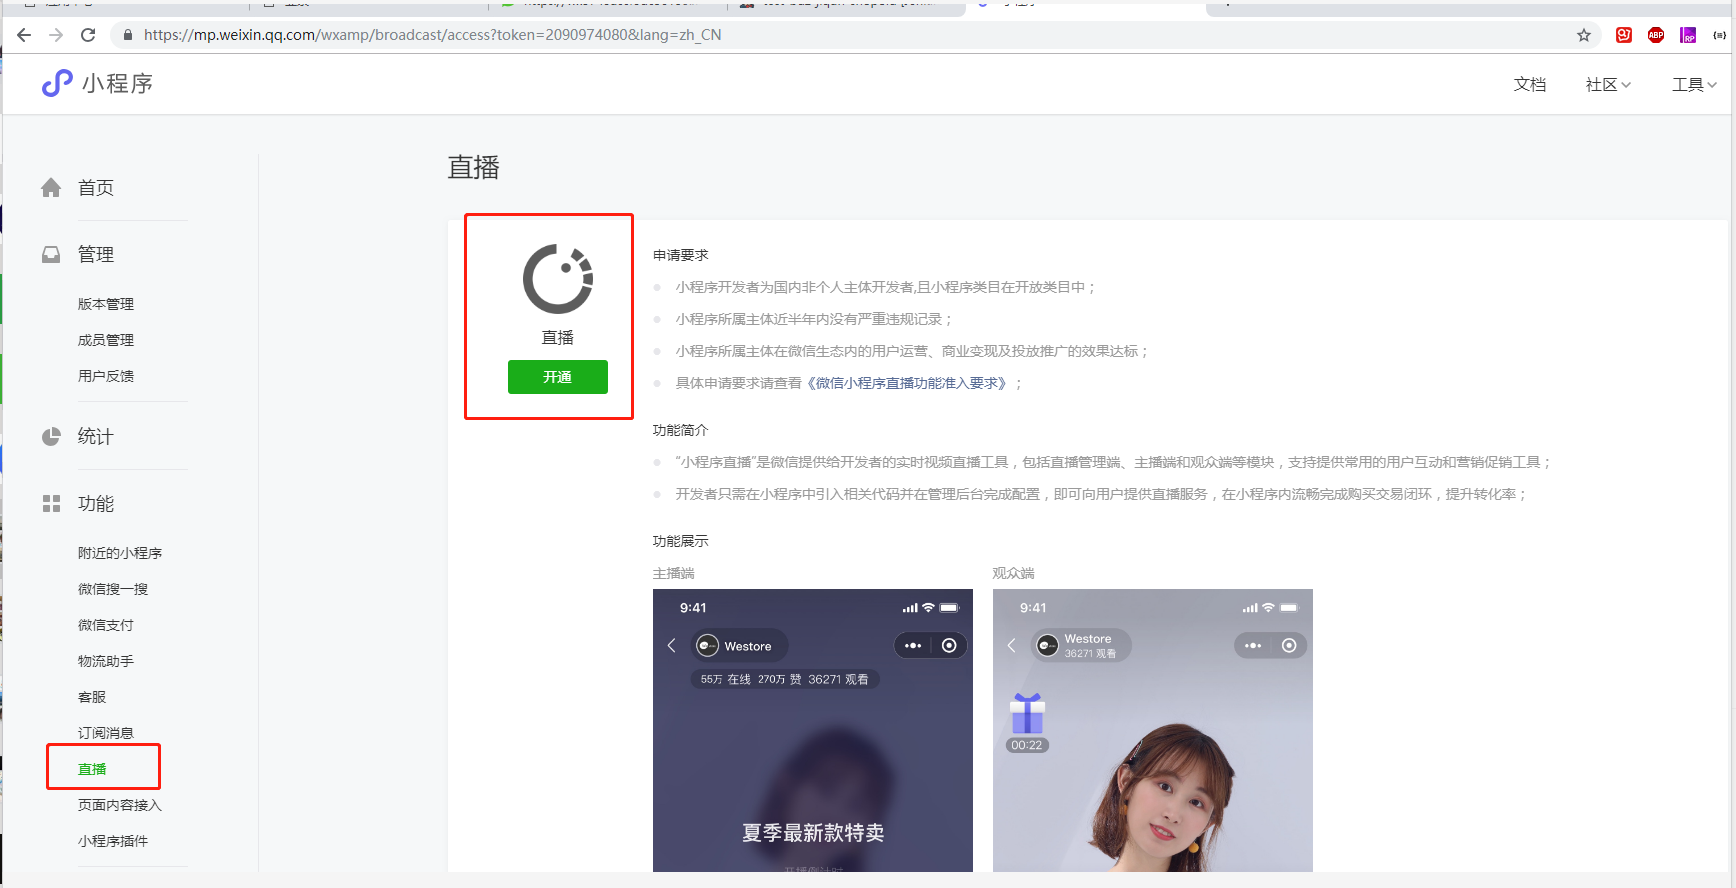Click the grid icon next to 功能

(51, 504)
